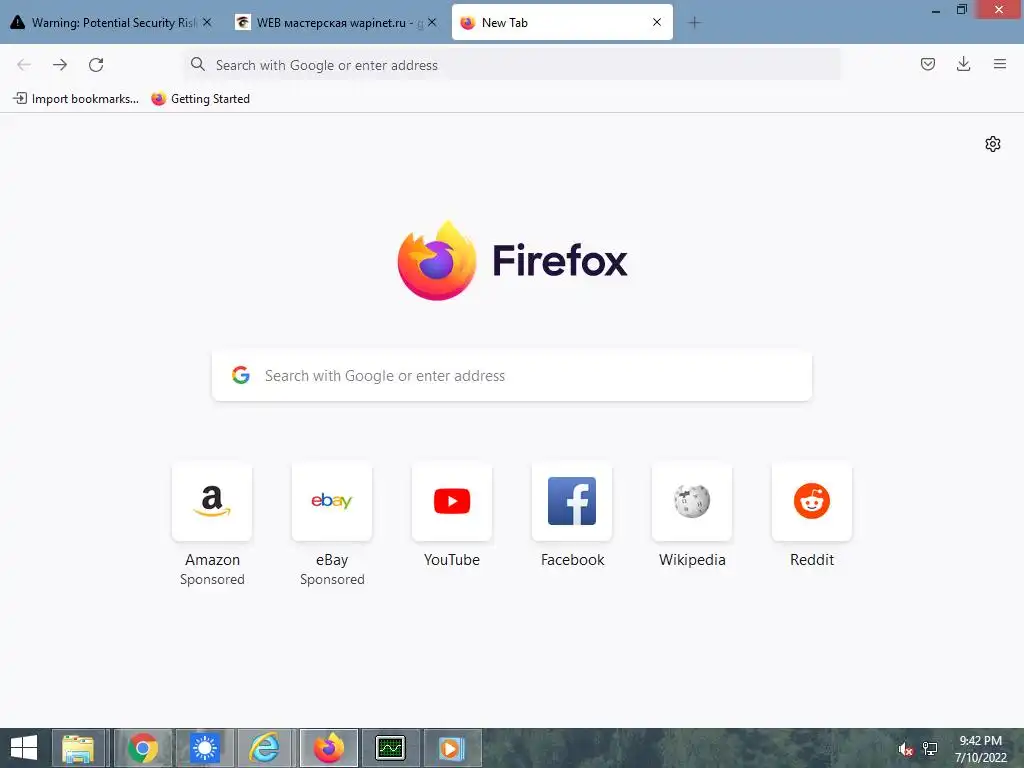Open the blue sun app in taskbar
This screenshot has height=768, width=1024.
pos(205,748)
